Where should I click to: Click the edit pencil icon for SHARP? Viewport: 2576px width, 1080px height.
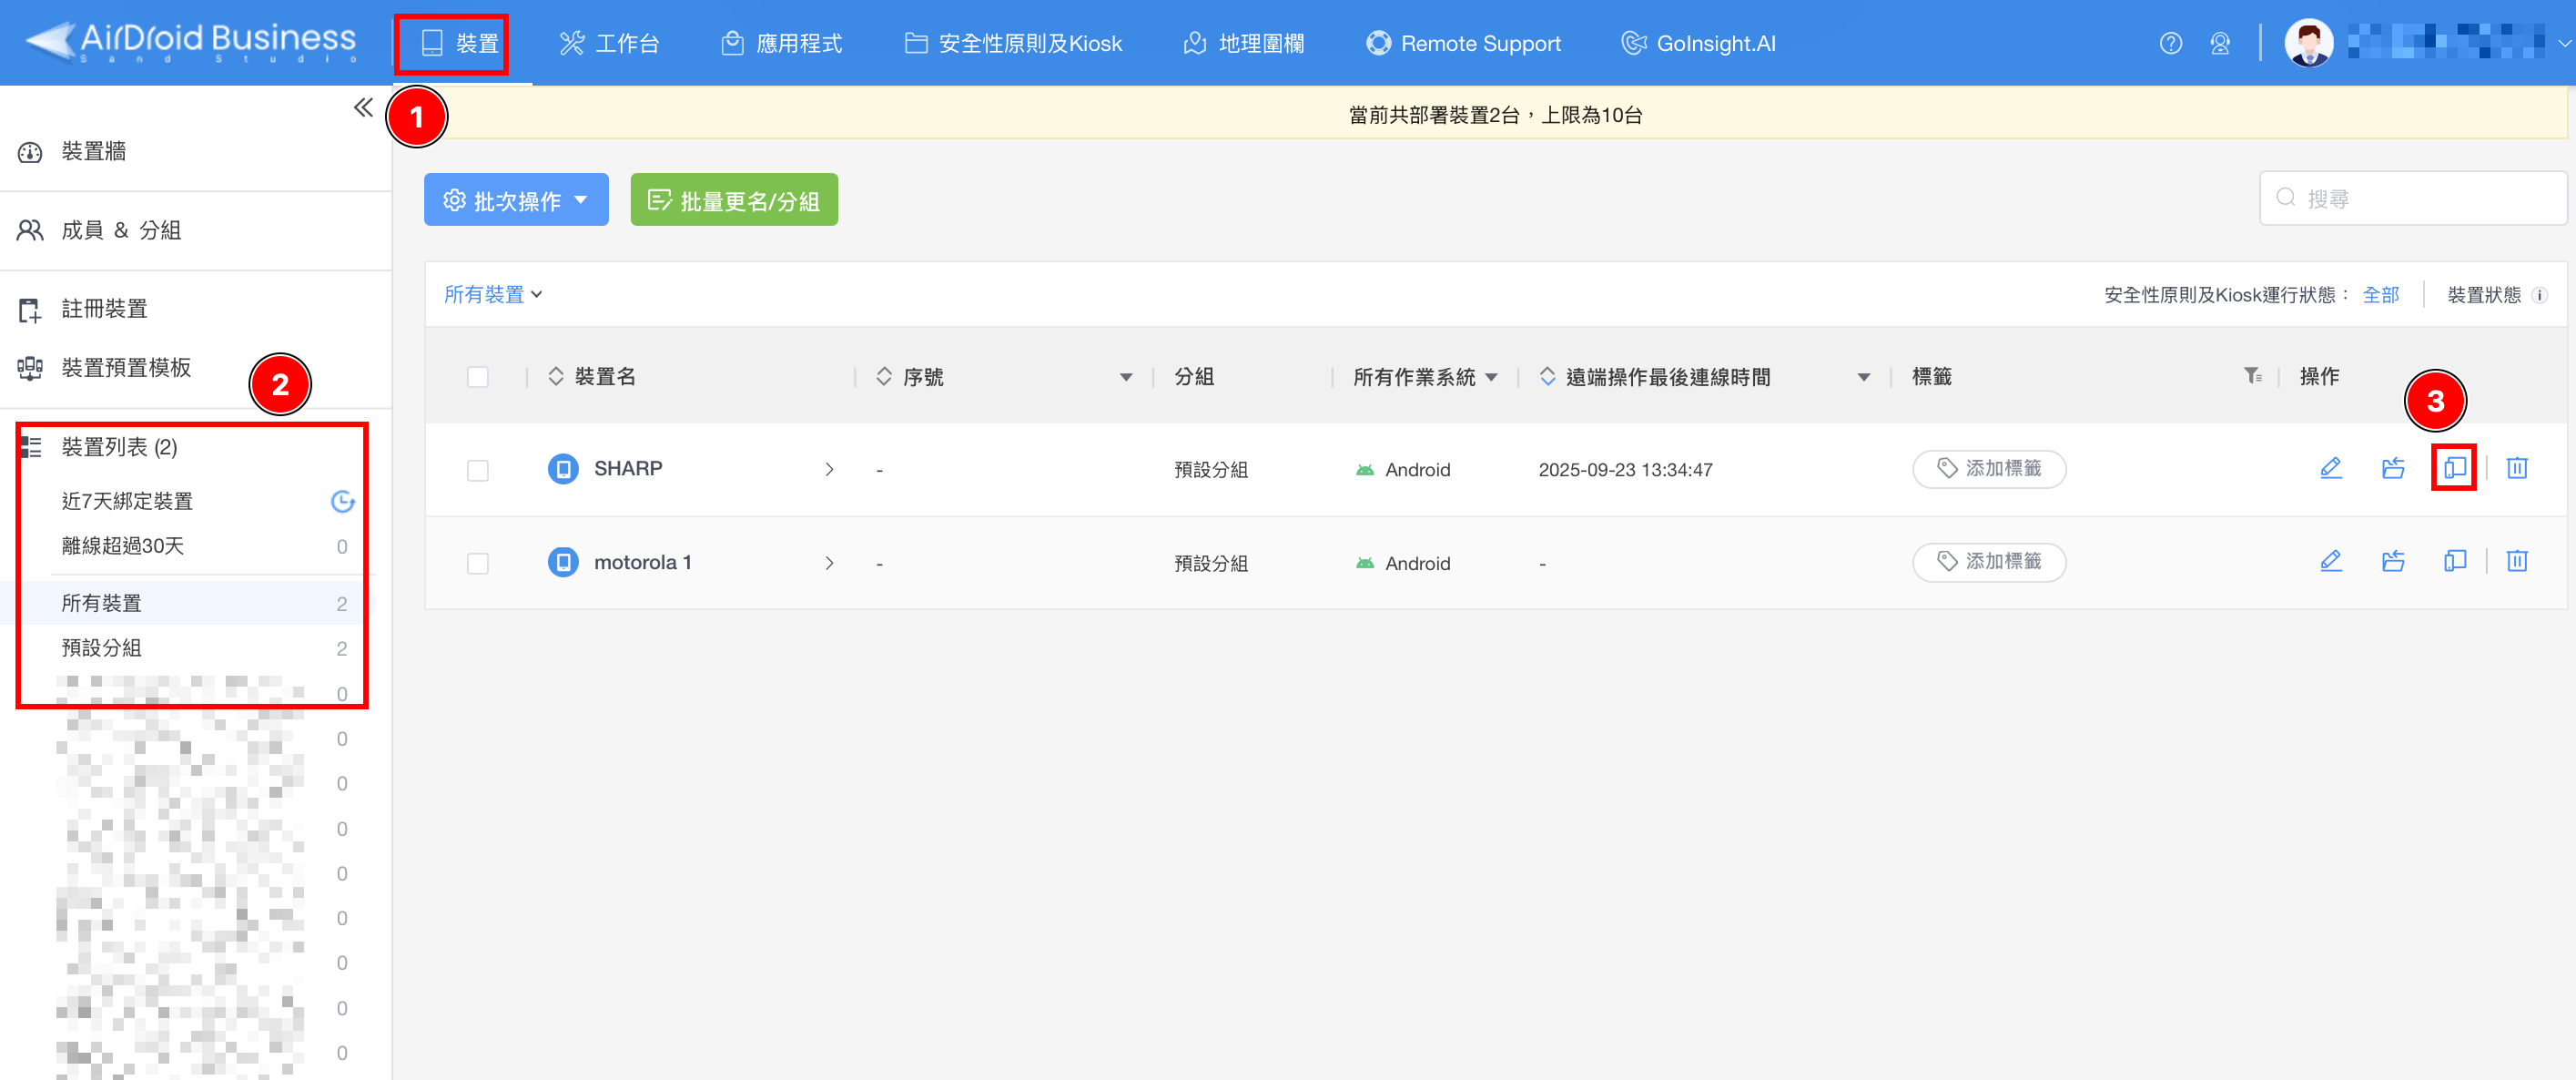click(2330, 468)
